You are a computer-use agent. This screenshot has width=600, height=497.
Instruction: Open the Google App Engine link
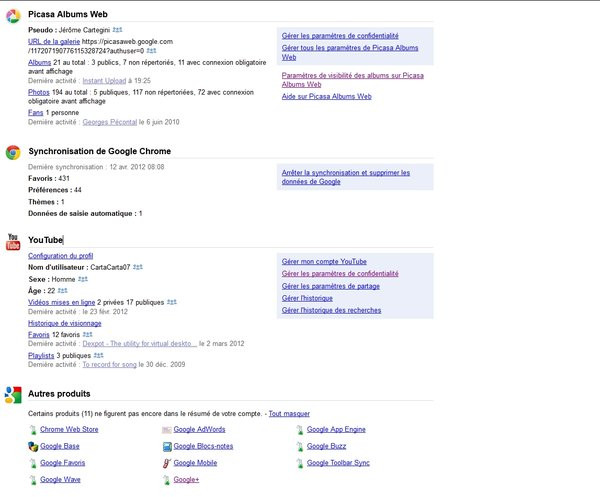(x=336, y=429)
